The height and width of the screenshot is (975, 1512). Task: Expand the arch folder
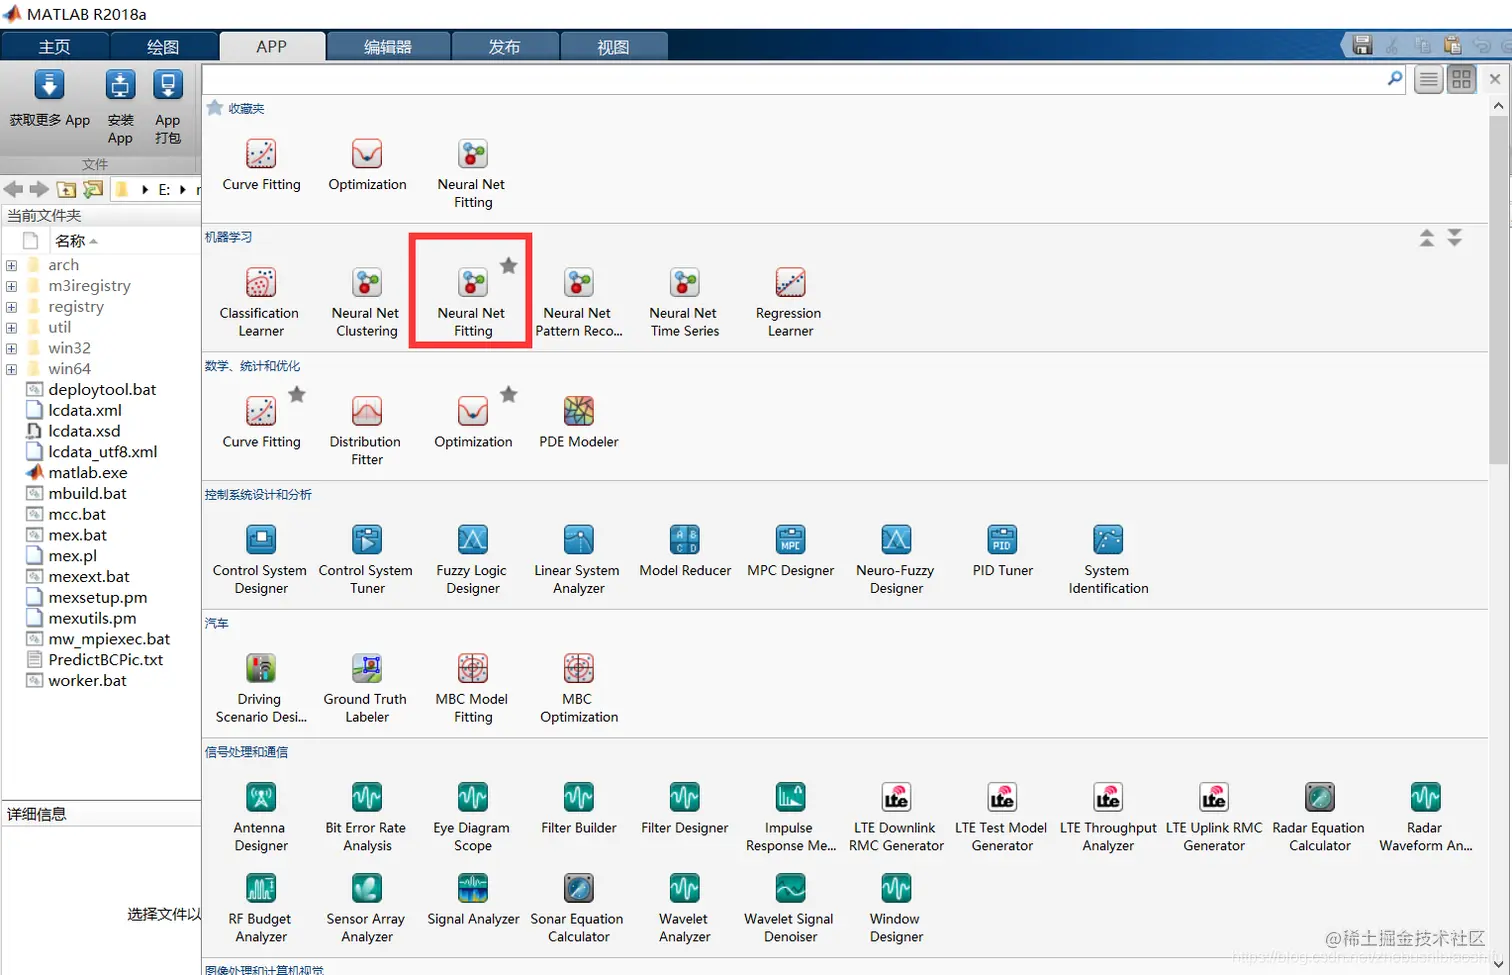pos(11,265)
